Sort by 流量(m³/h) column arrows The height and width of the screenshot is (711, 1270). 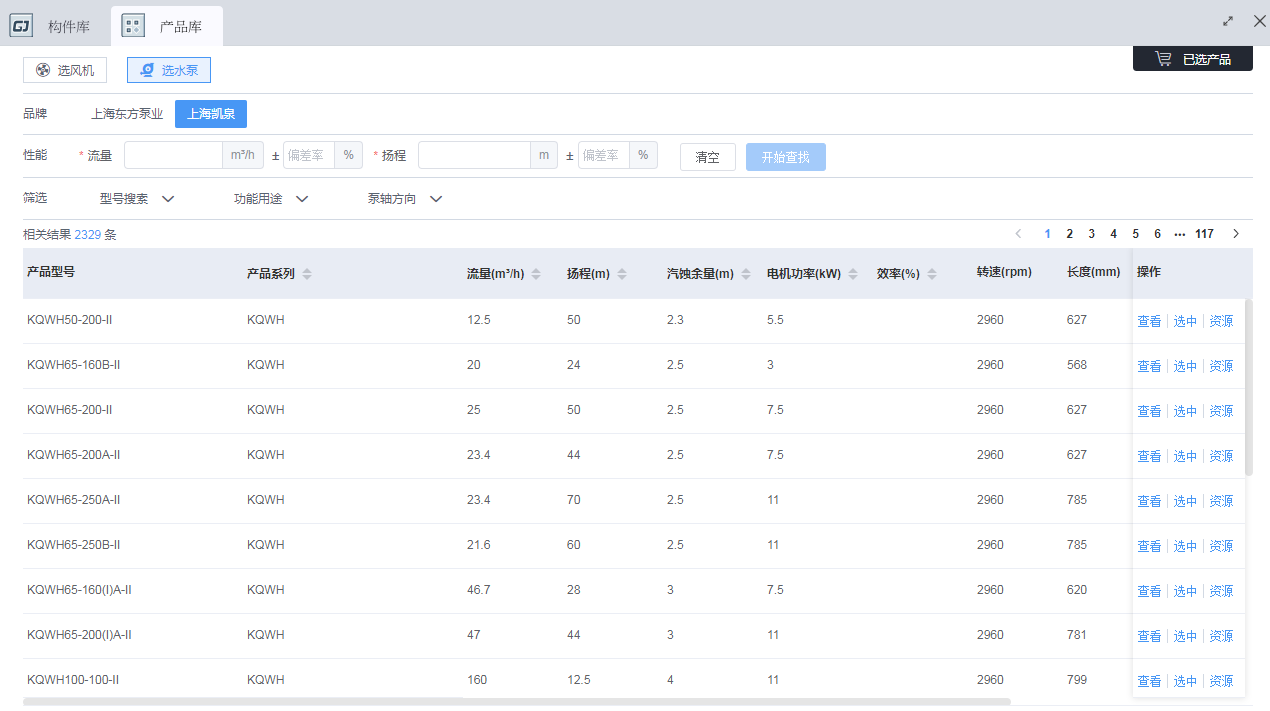pos(536,274)
